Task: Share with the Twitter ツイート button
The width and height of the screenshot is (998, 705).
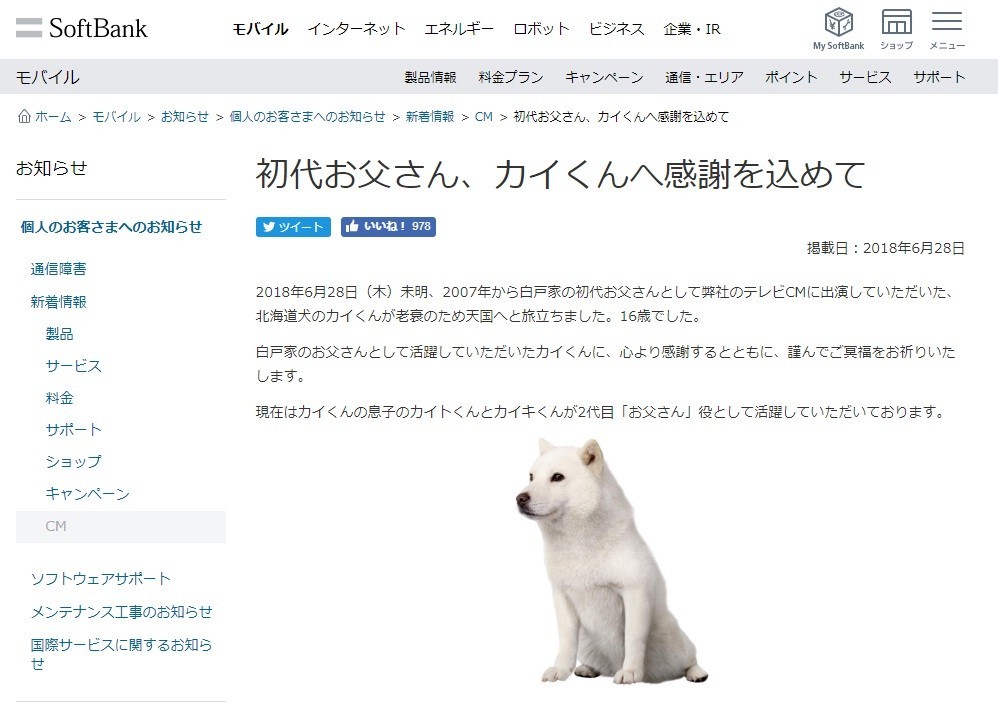Action: 293,227
